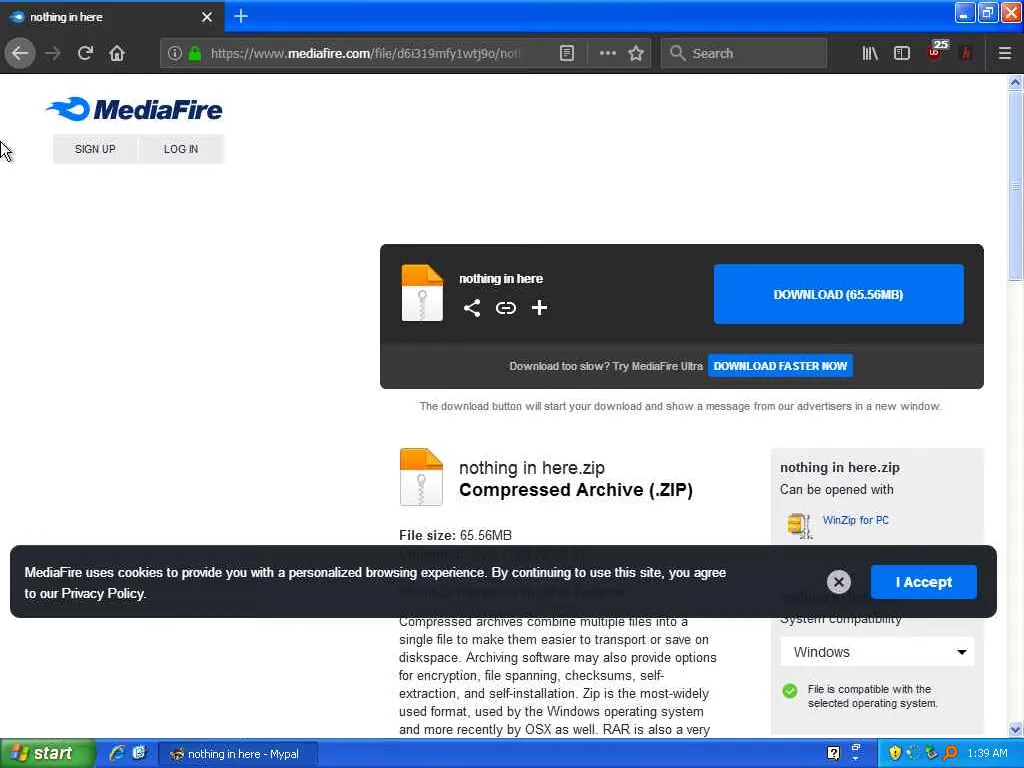Accept cookies with I Accept button
Viewport: 1024px width, 768px height.
[x=923, y=582]
